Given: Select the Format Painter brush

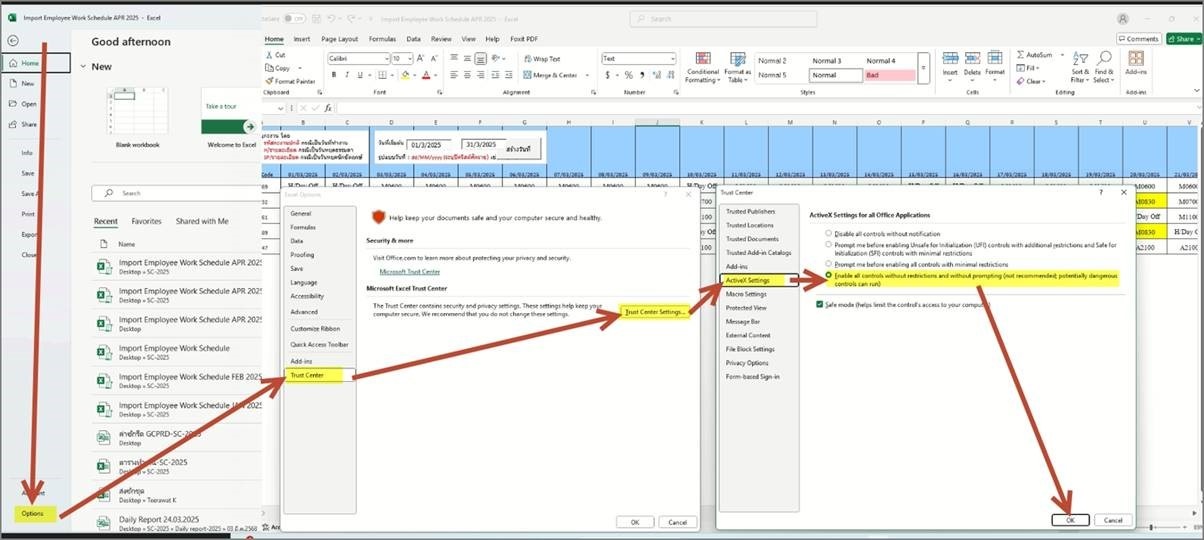Looking at the screenshot, I should 269,81.
